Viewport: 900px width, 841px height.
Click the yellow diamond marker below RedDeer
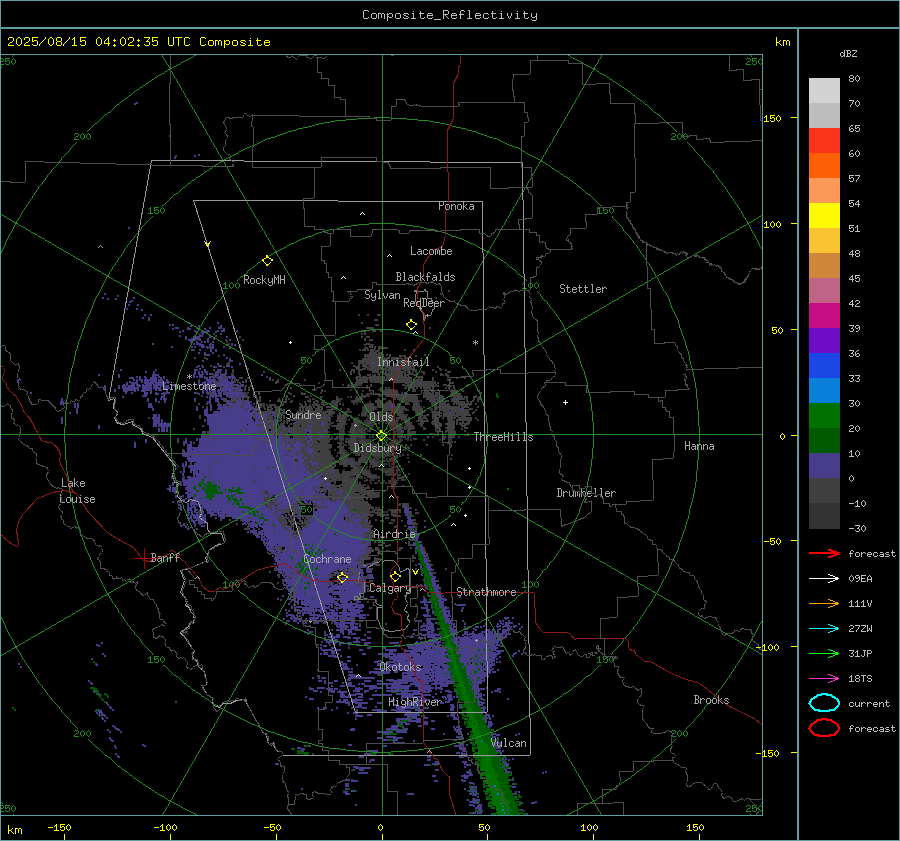412,325
